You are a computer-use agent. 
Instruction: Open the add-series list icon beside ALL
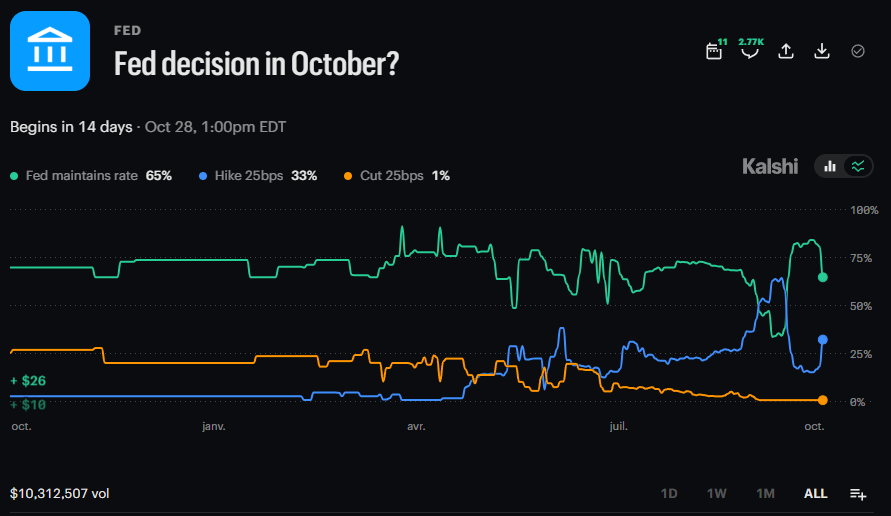click(x=858, y=494)
